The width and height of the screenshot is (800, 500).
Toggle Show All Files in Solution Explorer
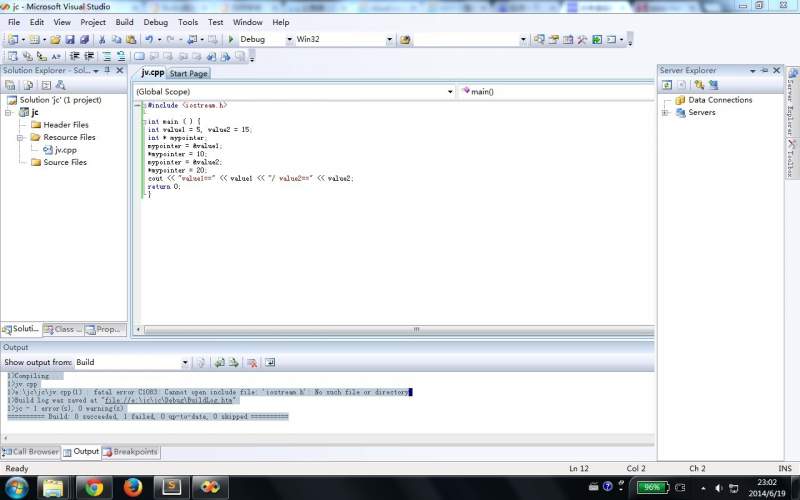coord(28,85)
